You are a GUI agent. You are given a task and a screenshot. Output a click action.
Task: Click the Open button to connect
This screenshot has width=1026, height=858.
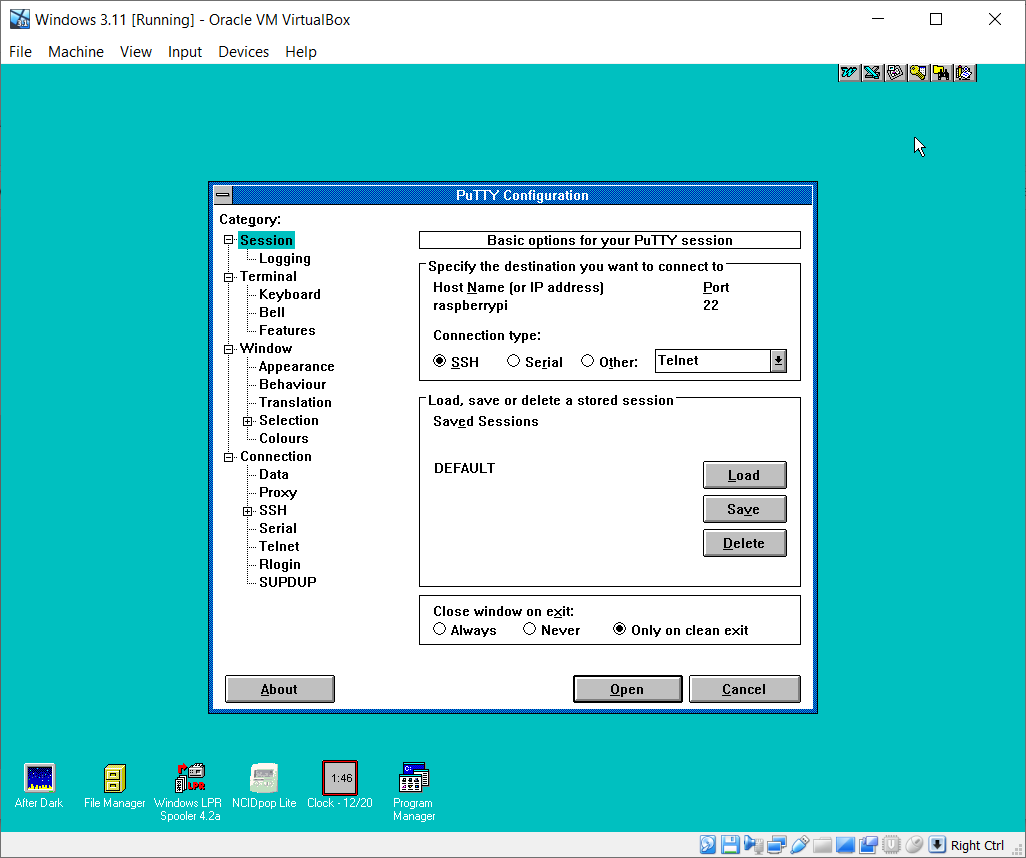pyautogui.click(x=628, y=689)
